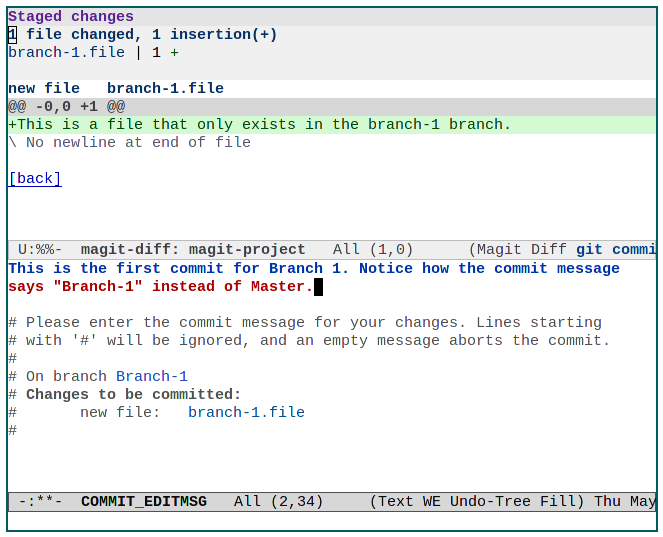Click the 'Changes to be committed:' comment heading

(x=133, y=395)
